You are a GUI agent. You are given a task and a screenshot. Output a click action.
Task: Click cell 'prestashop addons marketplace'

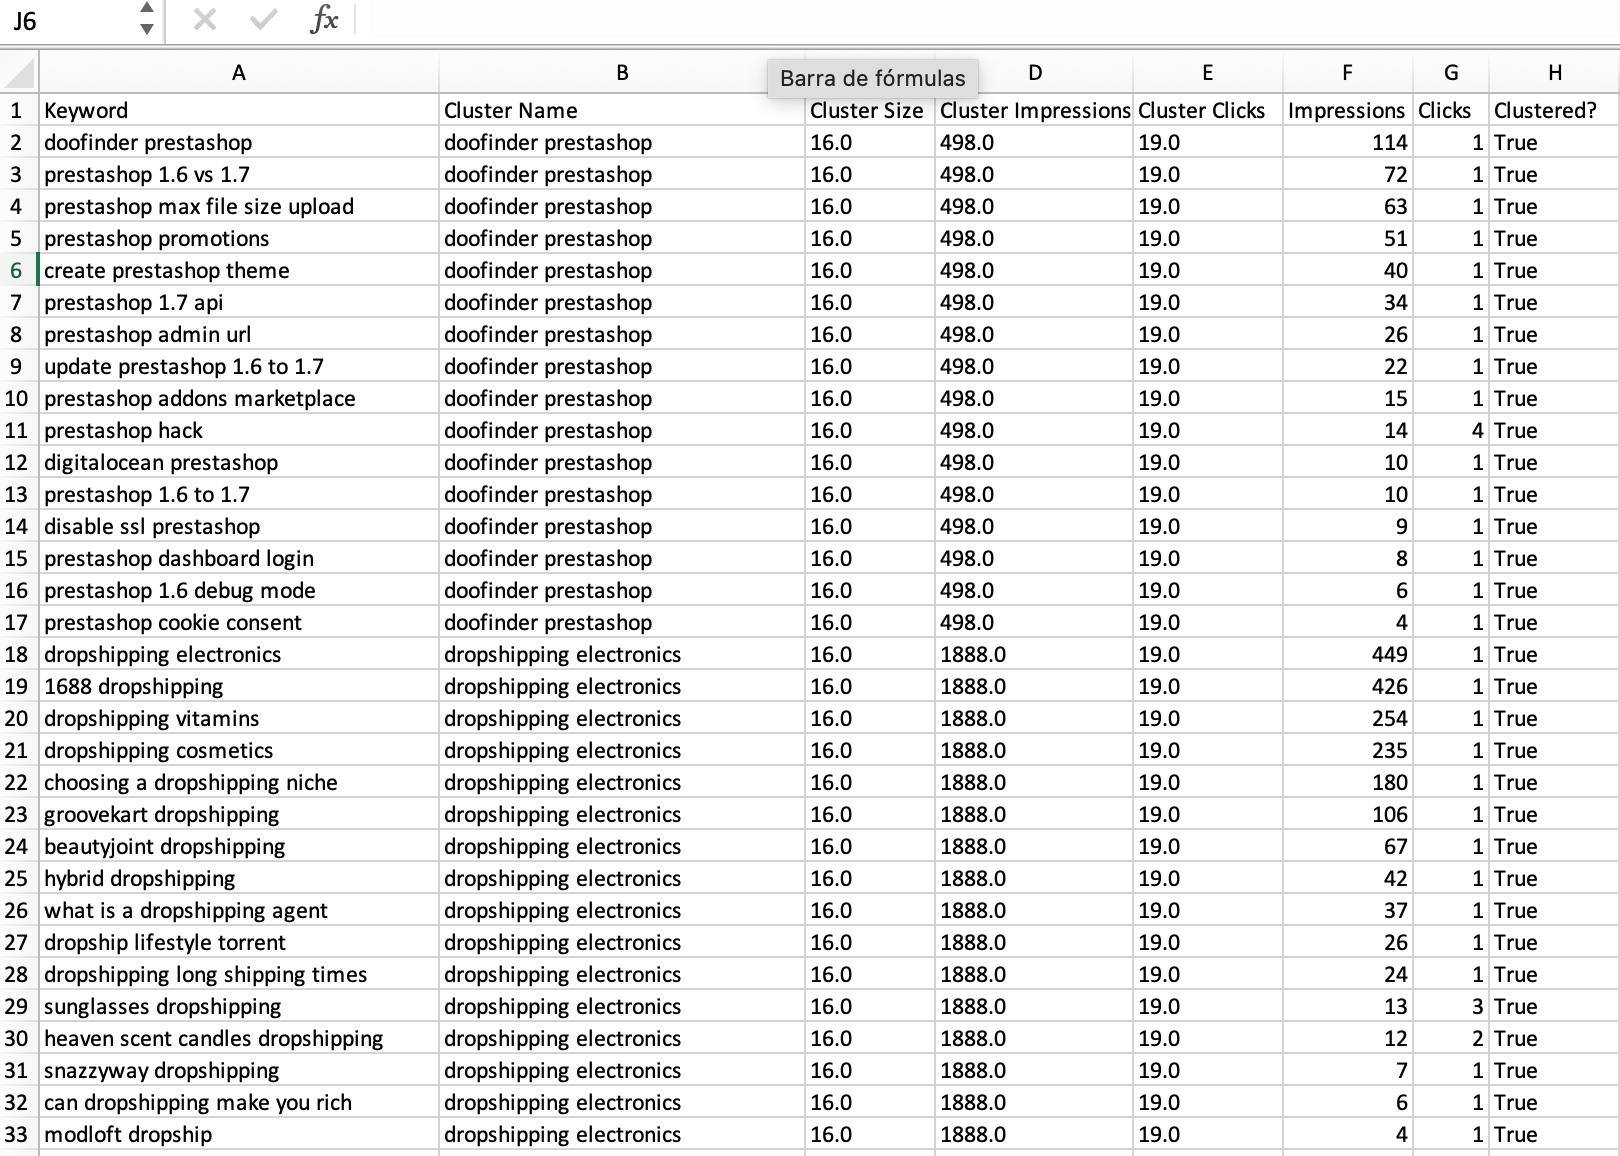pos(238,398)
